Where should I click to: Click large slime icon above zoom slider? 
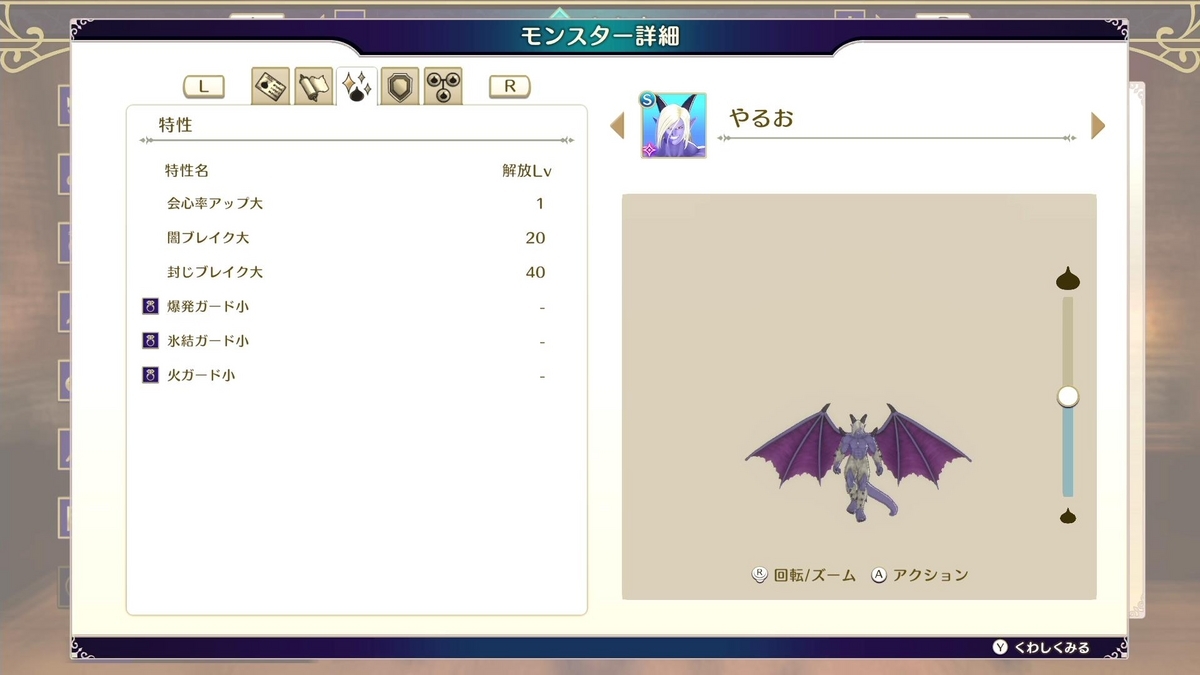tap(1068, 279)
